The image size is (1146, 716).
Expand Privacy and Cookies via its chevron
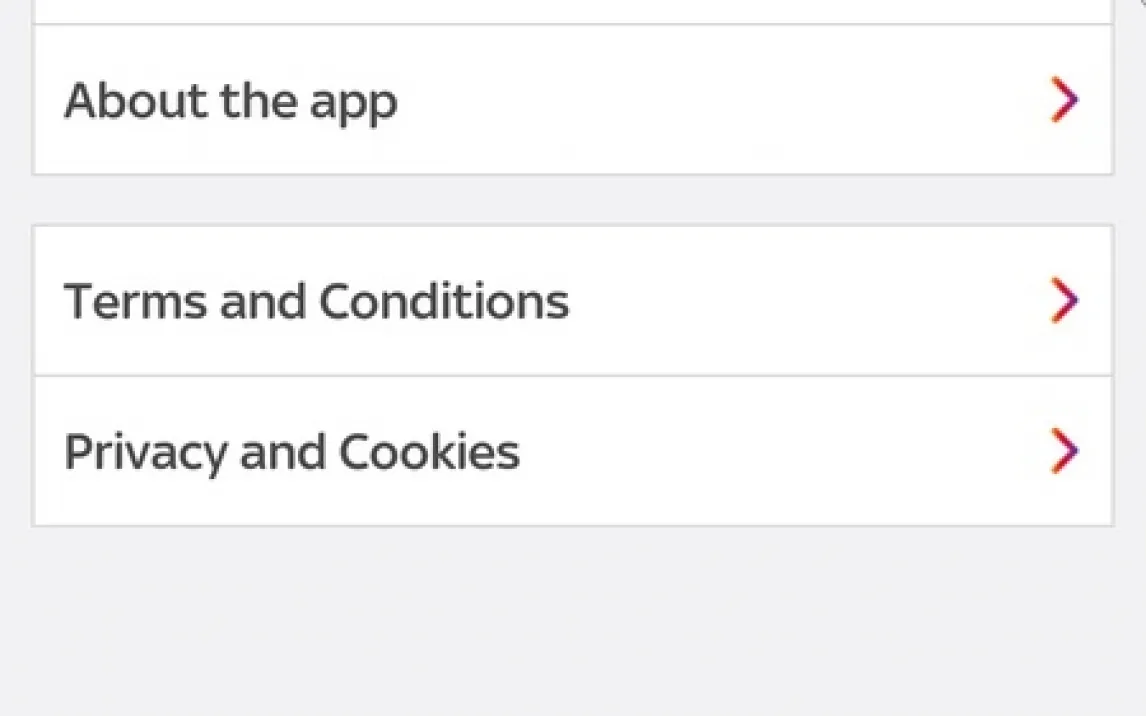coord(1064,450)
